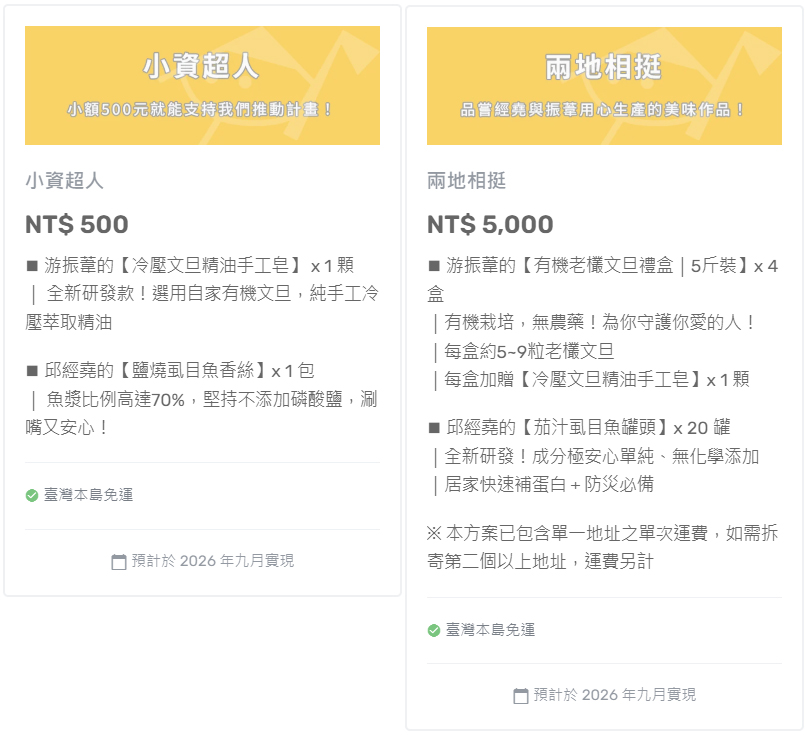Viewport: 805px width, 741px height.
Task: Click the shipping note starting with ※ 本方案
Action: (603, 548)
